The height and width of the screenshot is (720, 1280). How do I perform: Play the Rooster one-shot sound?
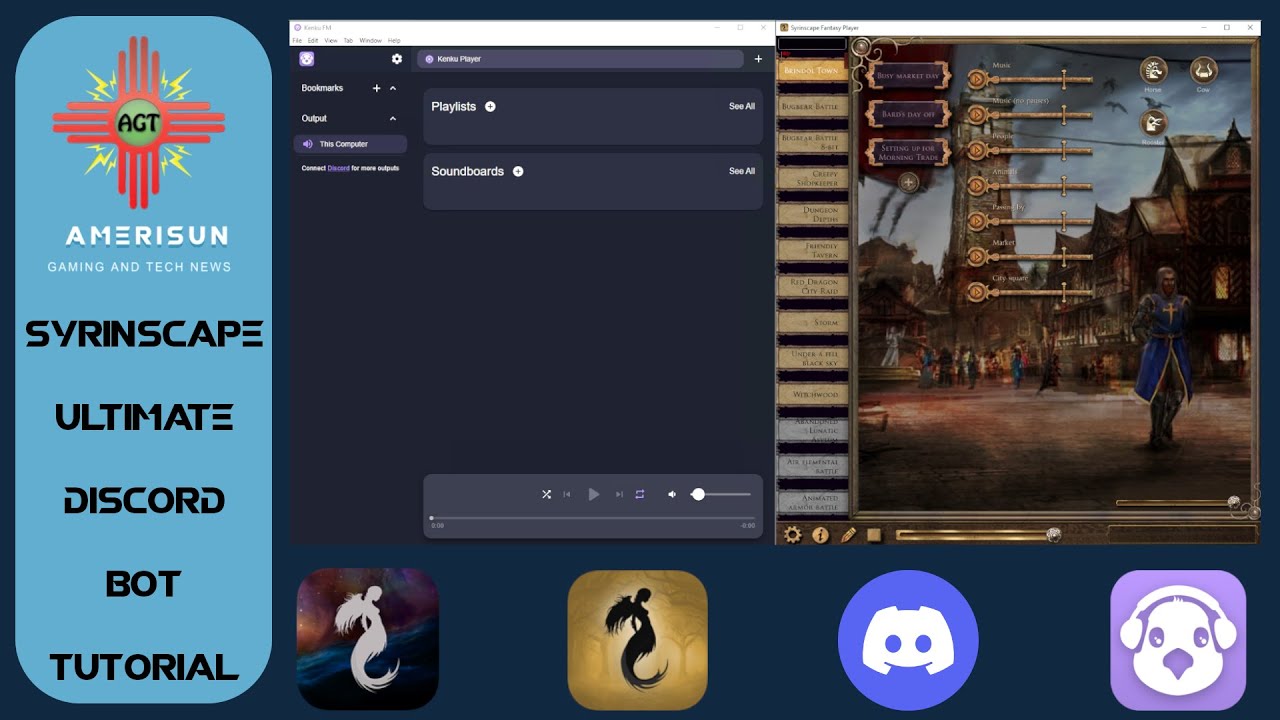(1153, 123)
